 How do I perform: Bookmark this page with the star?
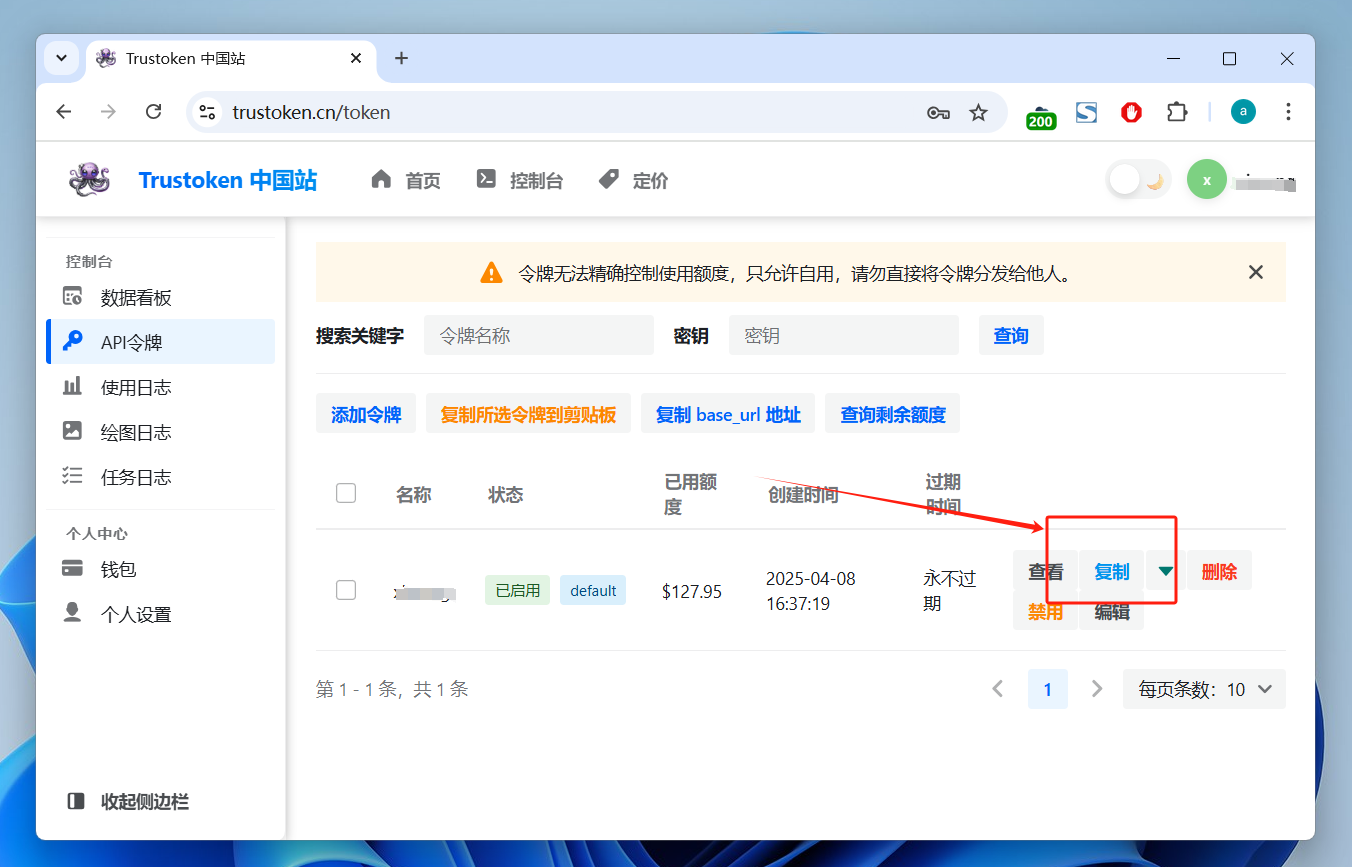click(x=979, y=112)
